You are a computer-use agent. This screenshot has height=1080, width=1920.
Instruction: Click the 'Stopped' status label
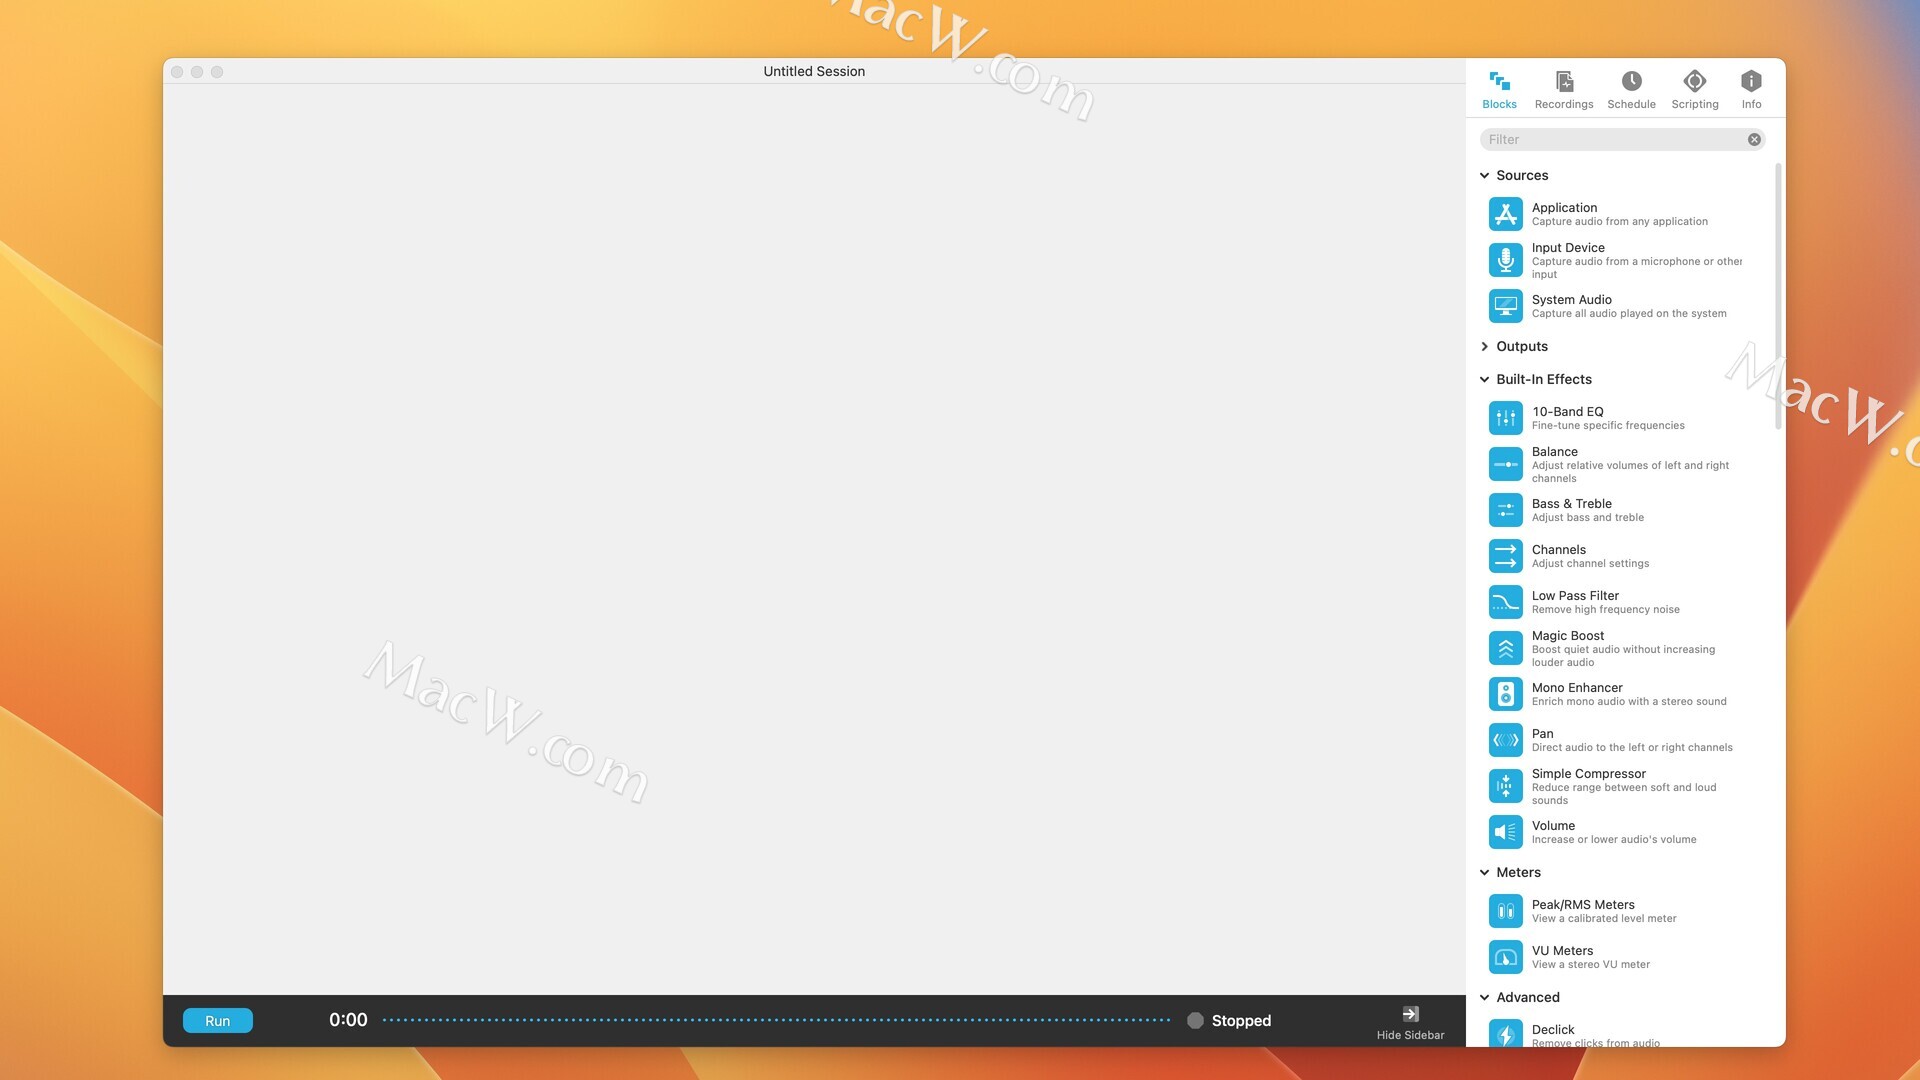point(1241,1021)
